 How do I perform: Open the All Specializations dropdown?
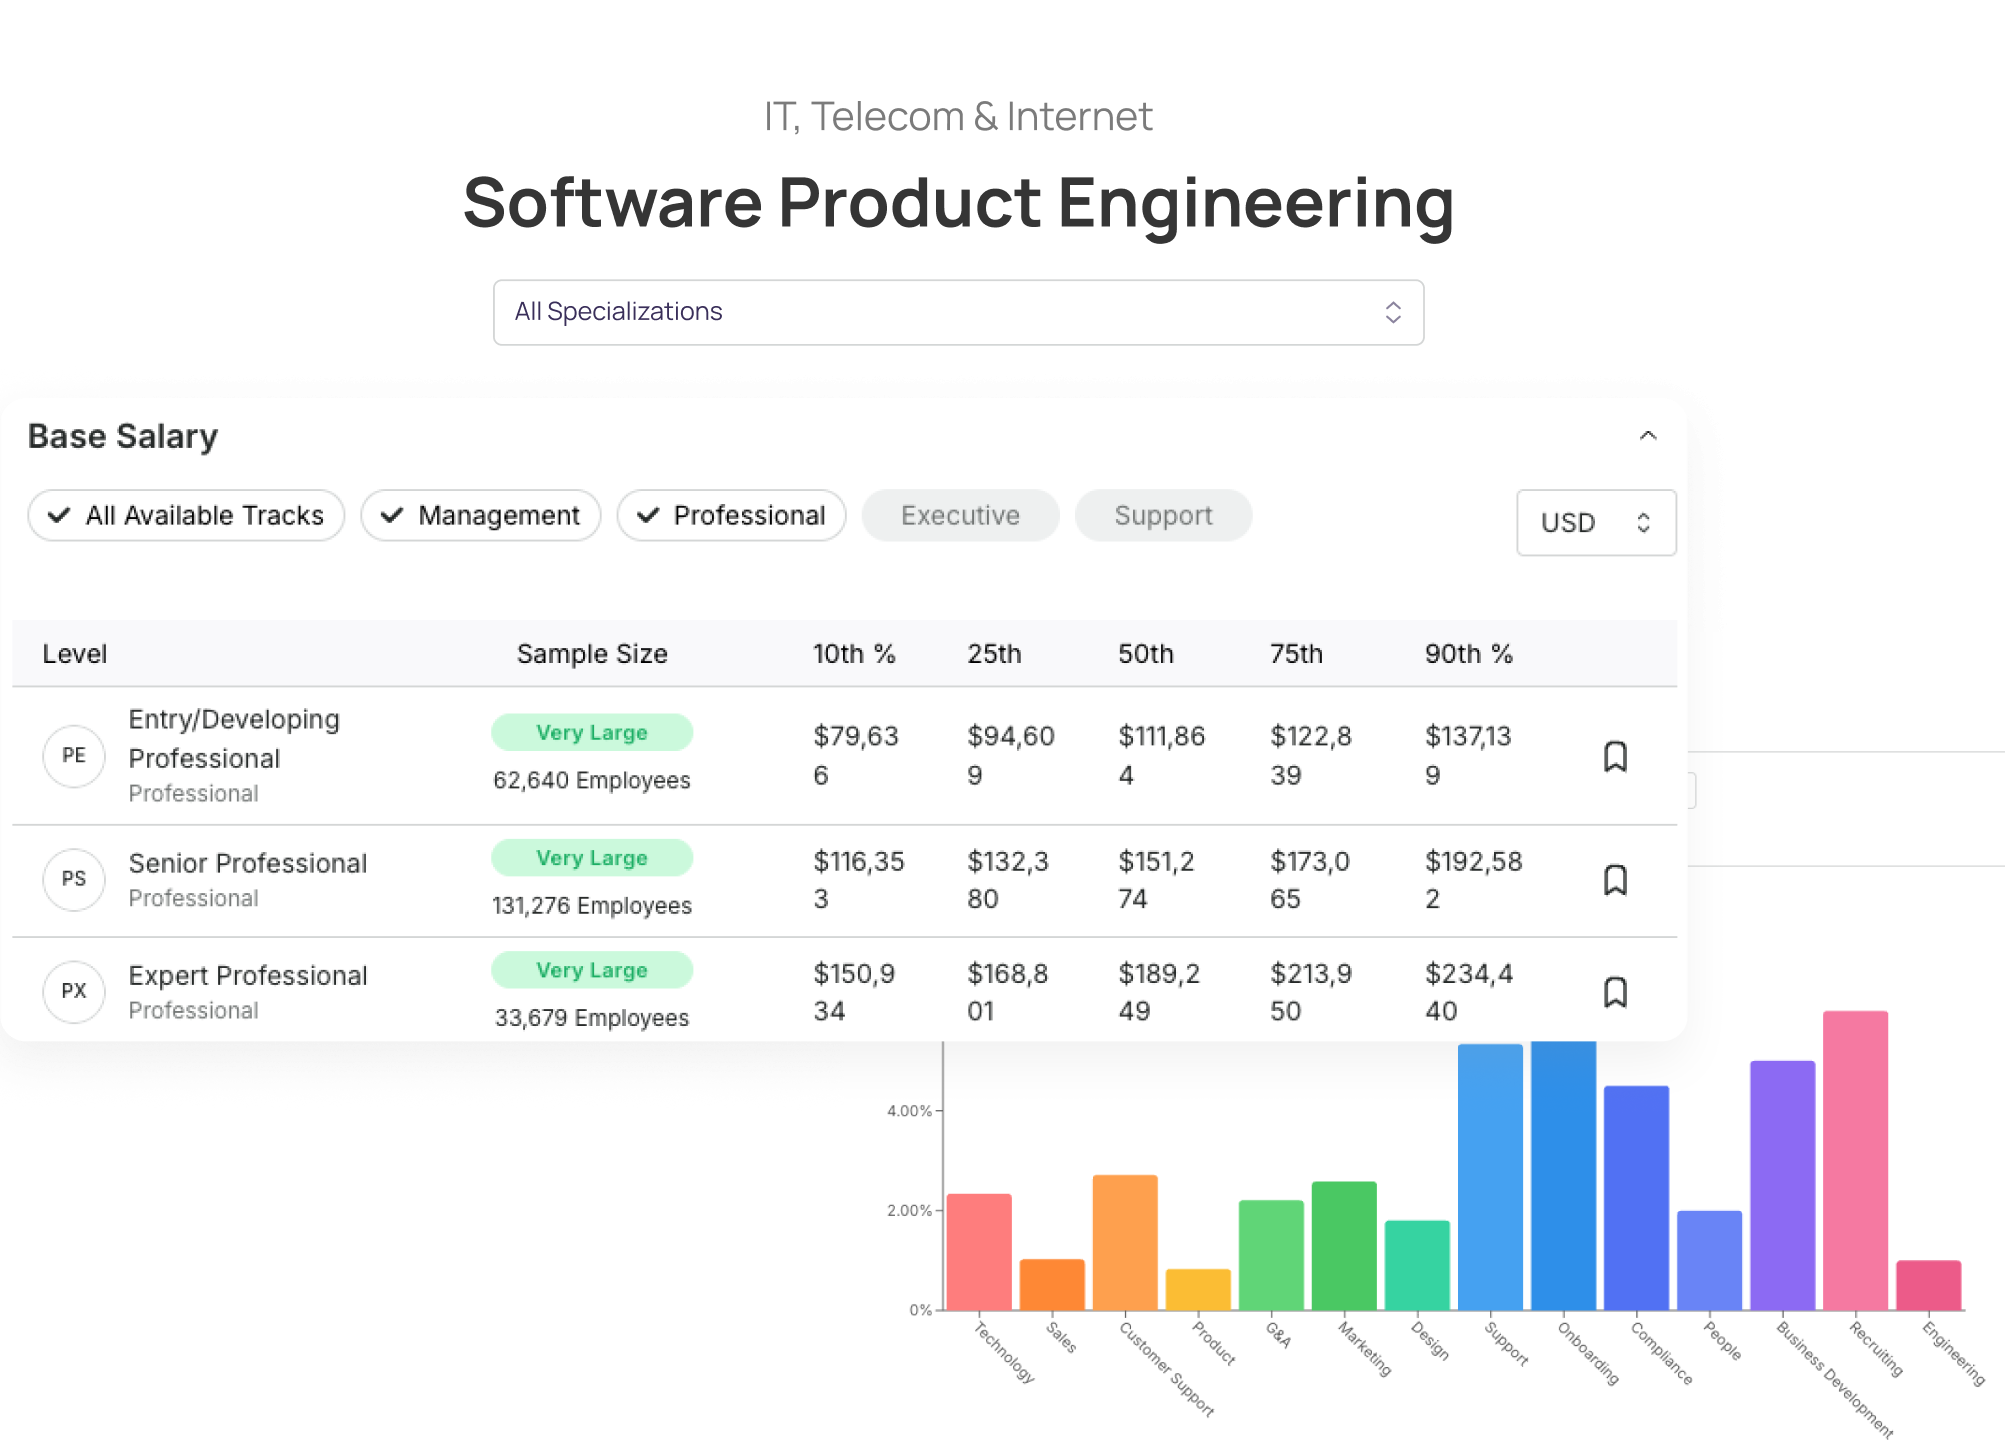tap(958, 312)
